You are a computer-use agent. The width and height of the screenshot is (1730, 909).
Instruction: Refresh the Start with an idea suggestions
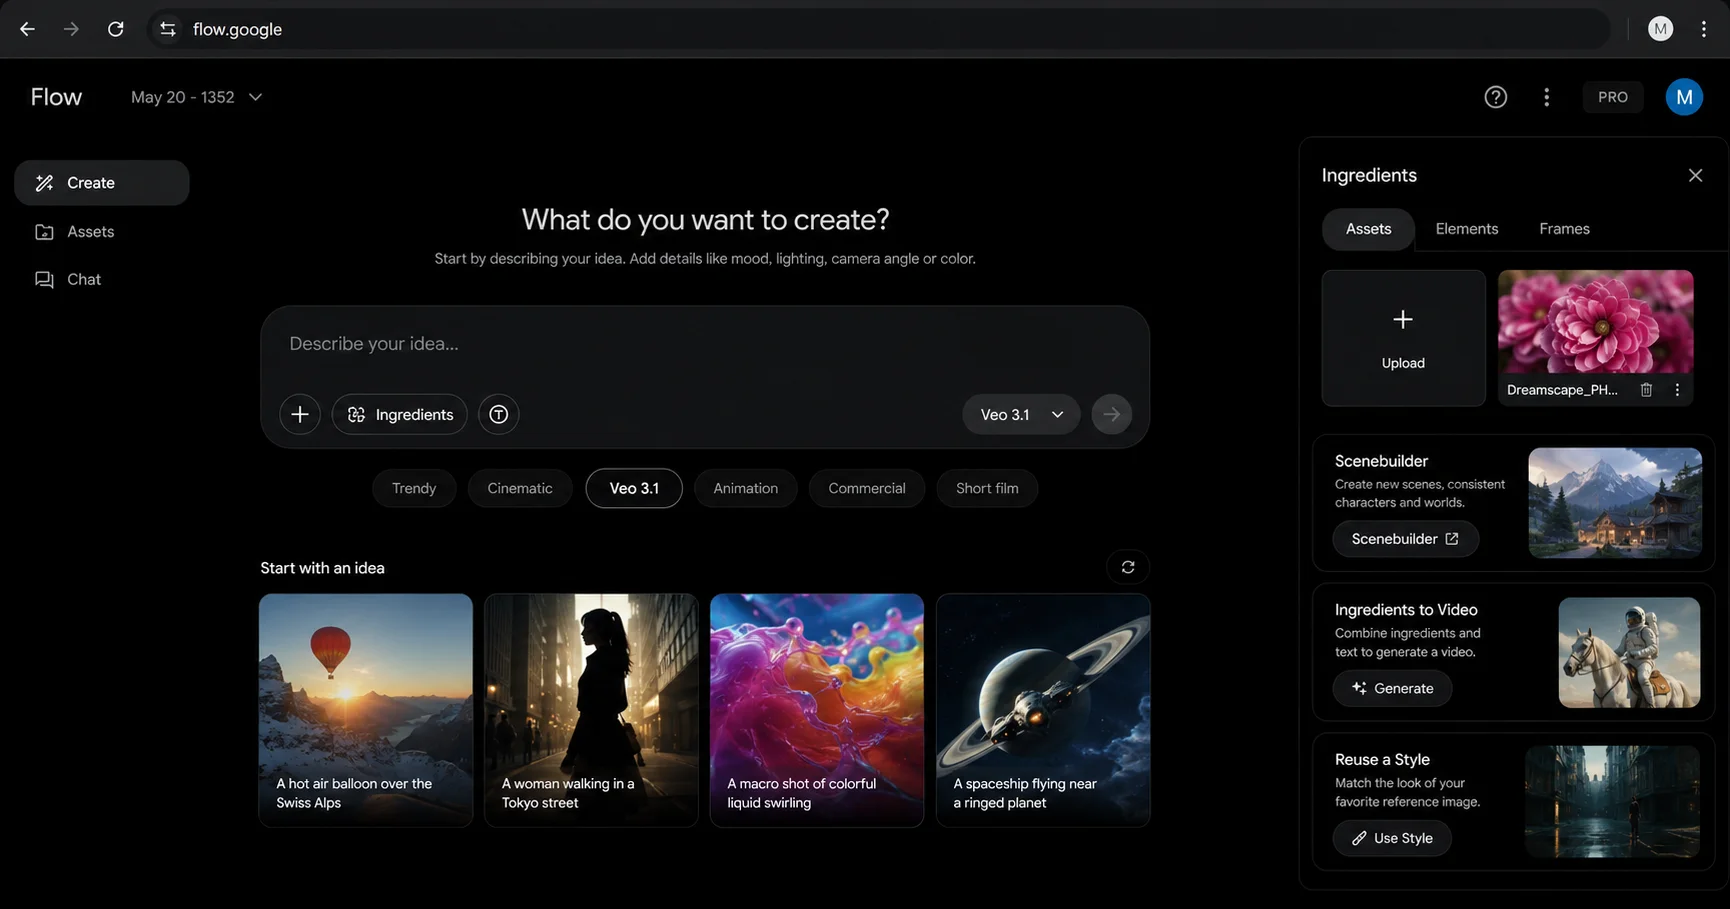[1128, 567]
